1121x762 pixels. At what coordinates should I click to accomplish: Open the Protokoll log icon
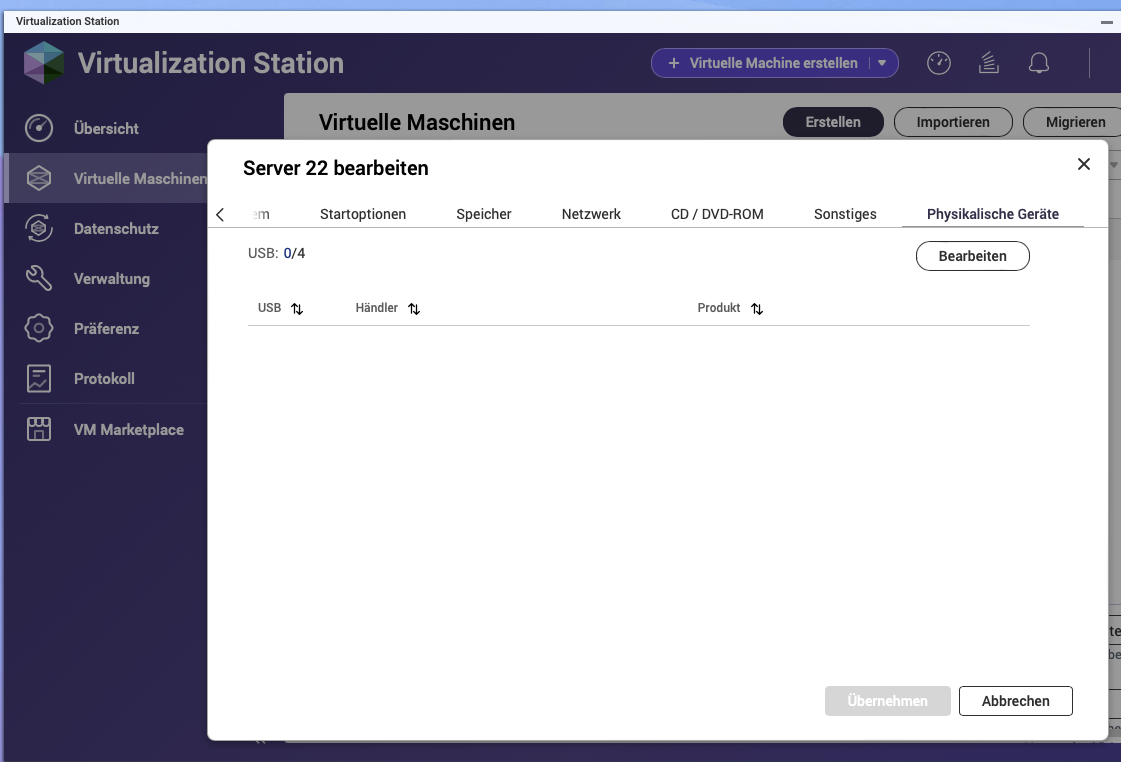[38, 379]
